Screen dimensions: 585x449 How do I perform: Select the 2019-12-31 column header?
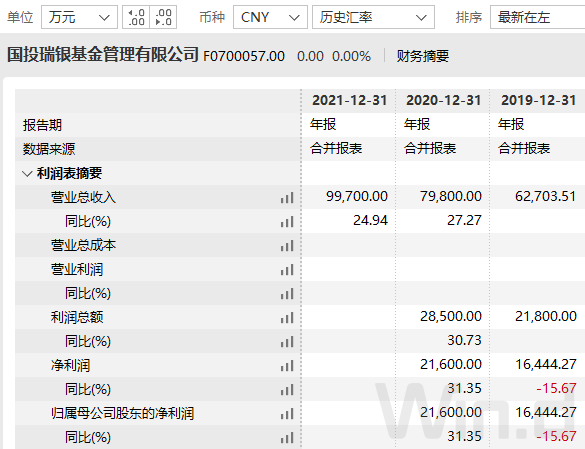click(x=538, y=100)
